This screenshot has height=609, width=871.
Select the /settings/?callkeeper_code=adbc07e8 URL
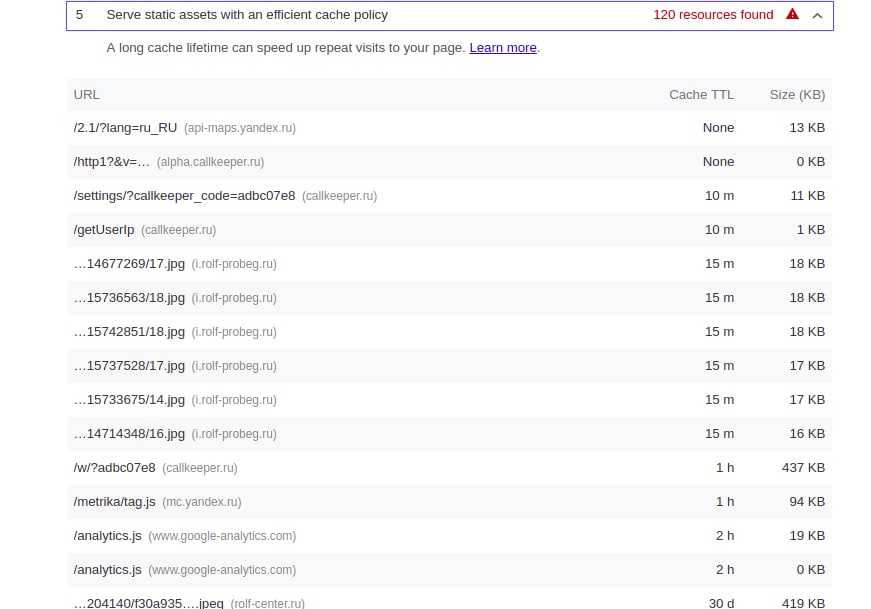coord(184,196)
